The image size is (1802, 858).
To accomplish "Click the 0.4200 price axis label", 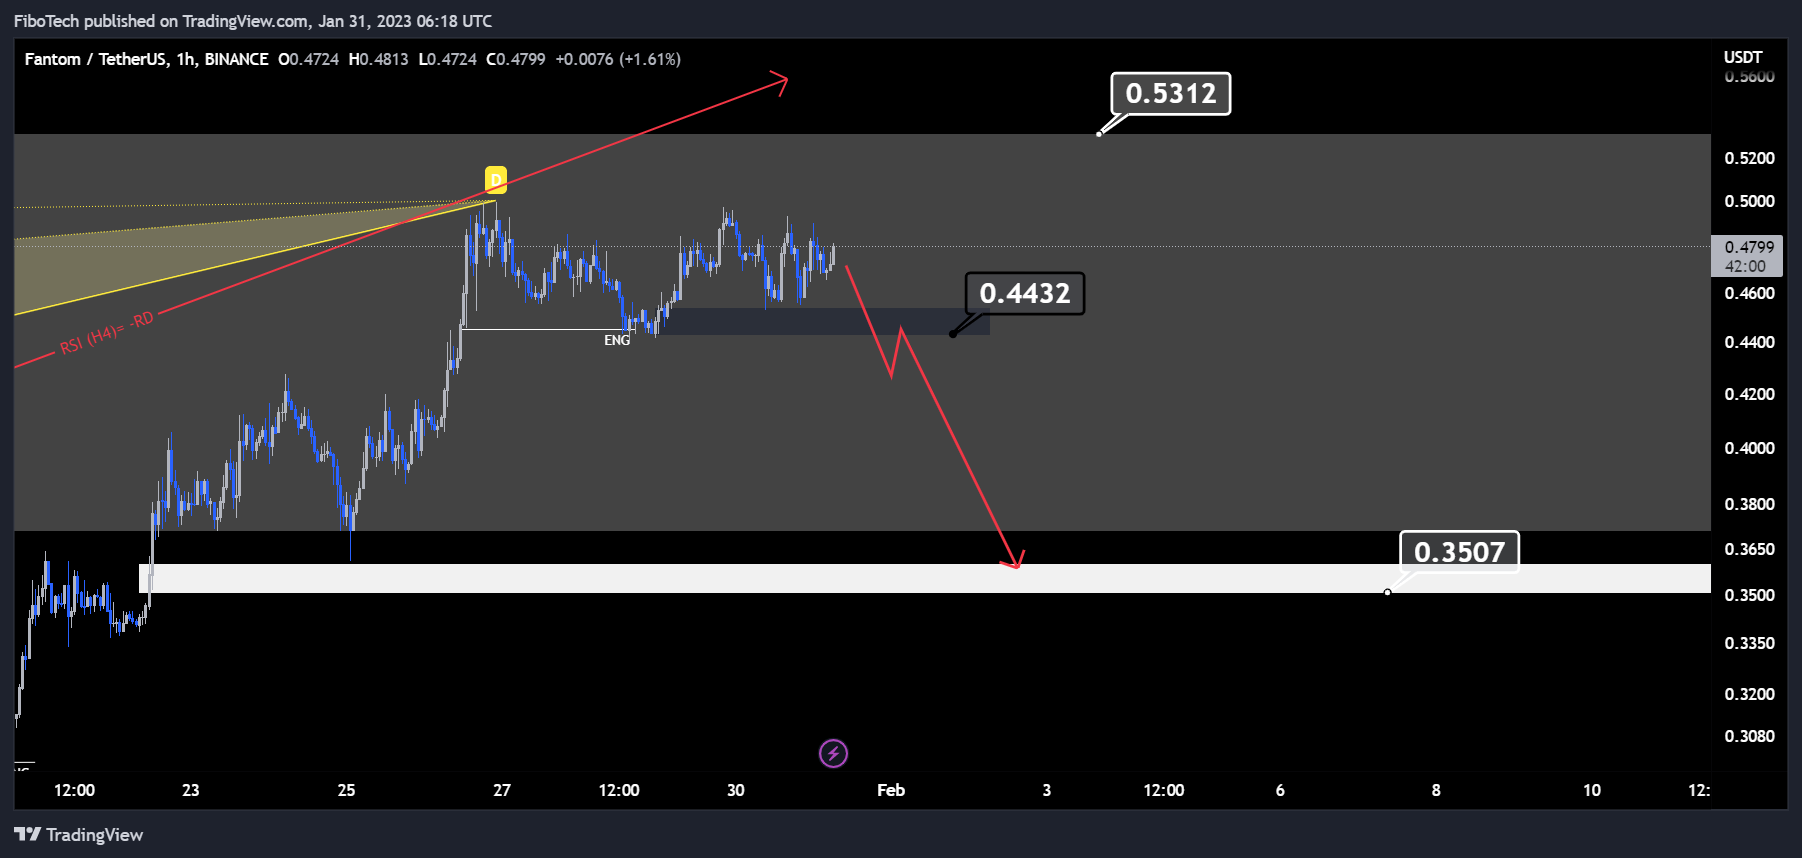I will coord(1749,394).
